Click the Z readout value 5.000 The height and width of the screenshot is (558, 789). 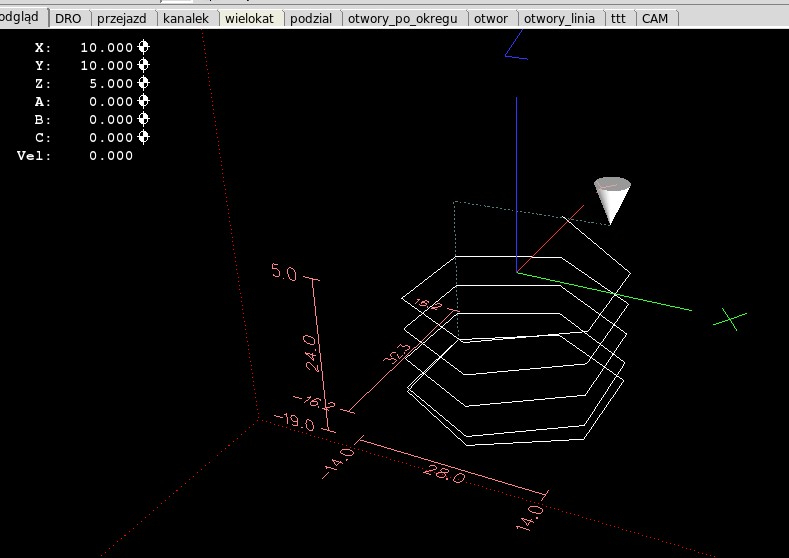[111, 84]
